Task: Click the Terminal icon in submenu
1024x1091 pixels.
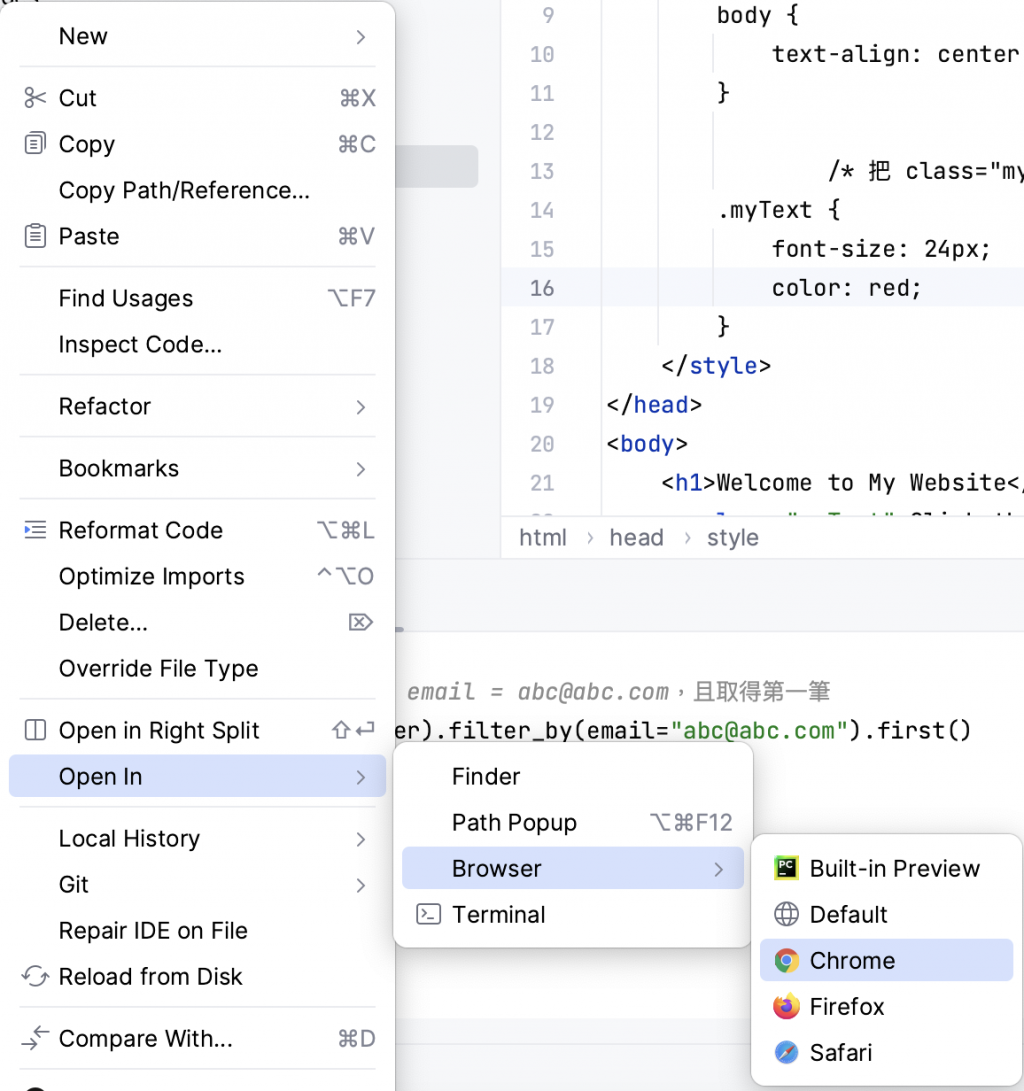Action: coord(428,915)
